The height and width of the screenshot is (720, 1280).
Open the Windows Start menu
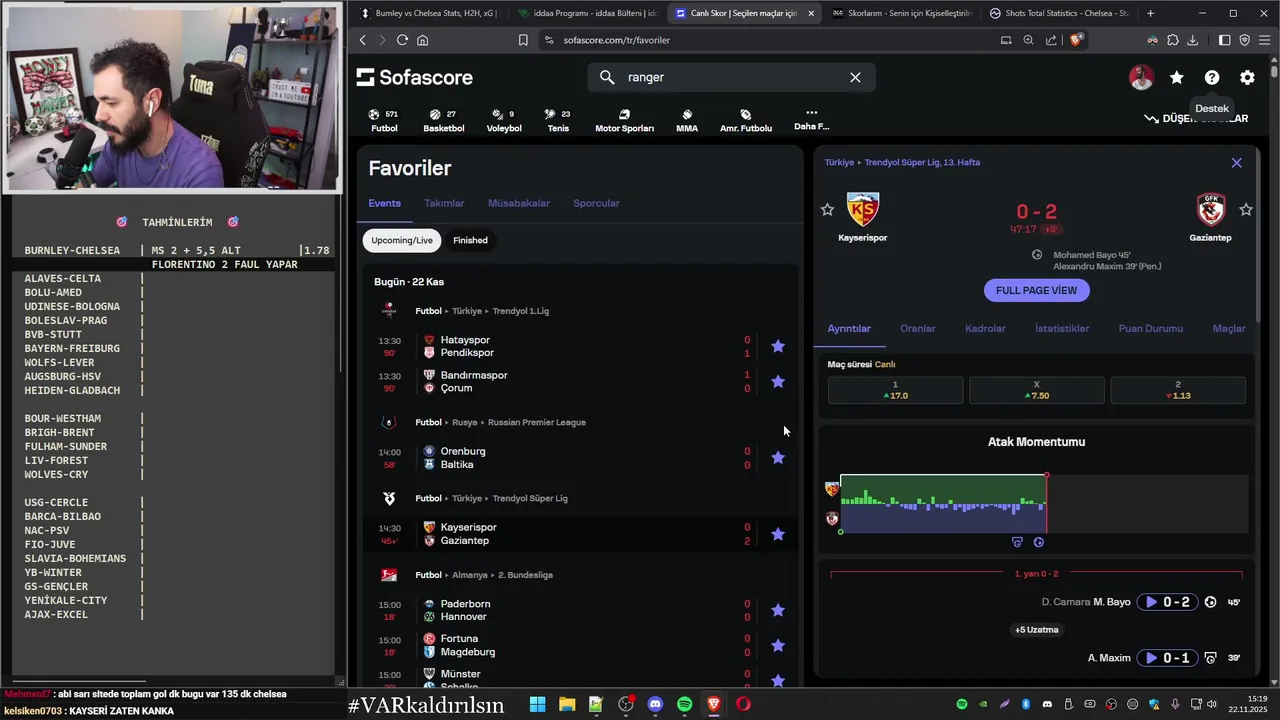click(x=537, y=704)
